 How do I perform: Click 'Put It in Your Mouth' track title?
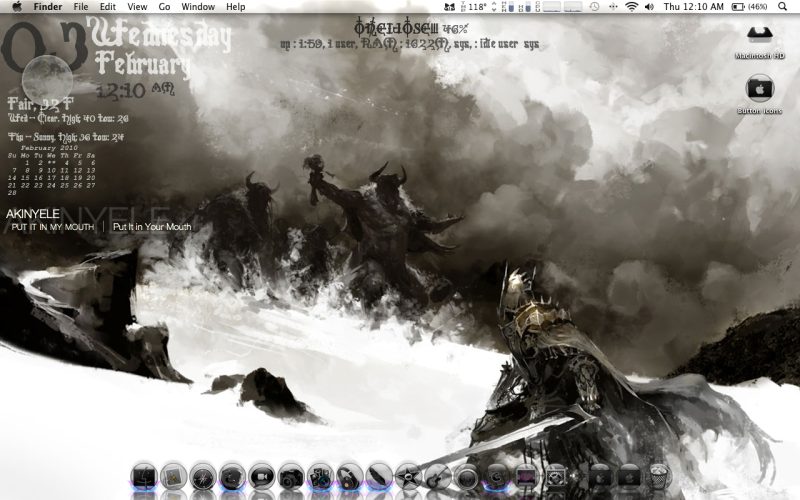click(152, 227)
